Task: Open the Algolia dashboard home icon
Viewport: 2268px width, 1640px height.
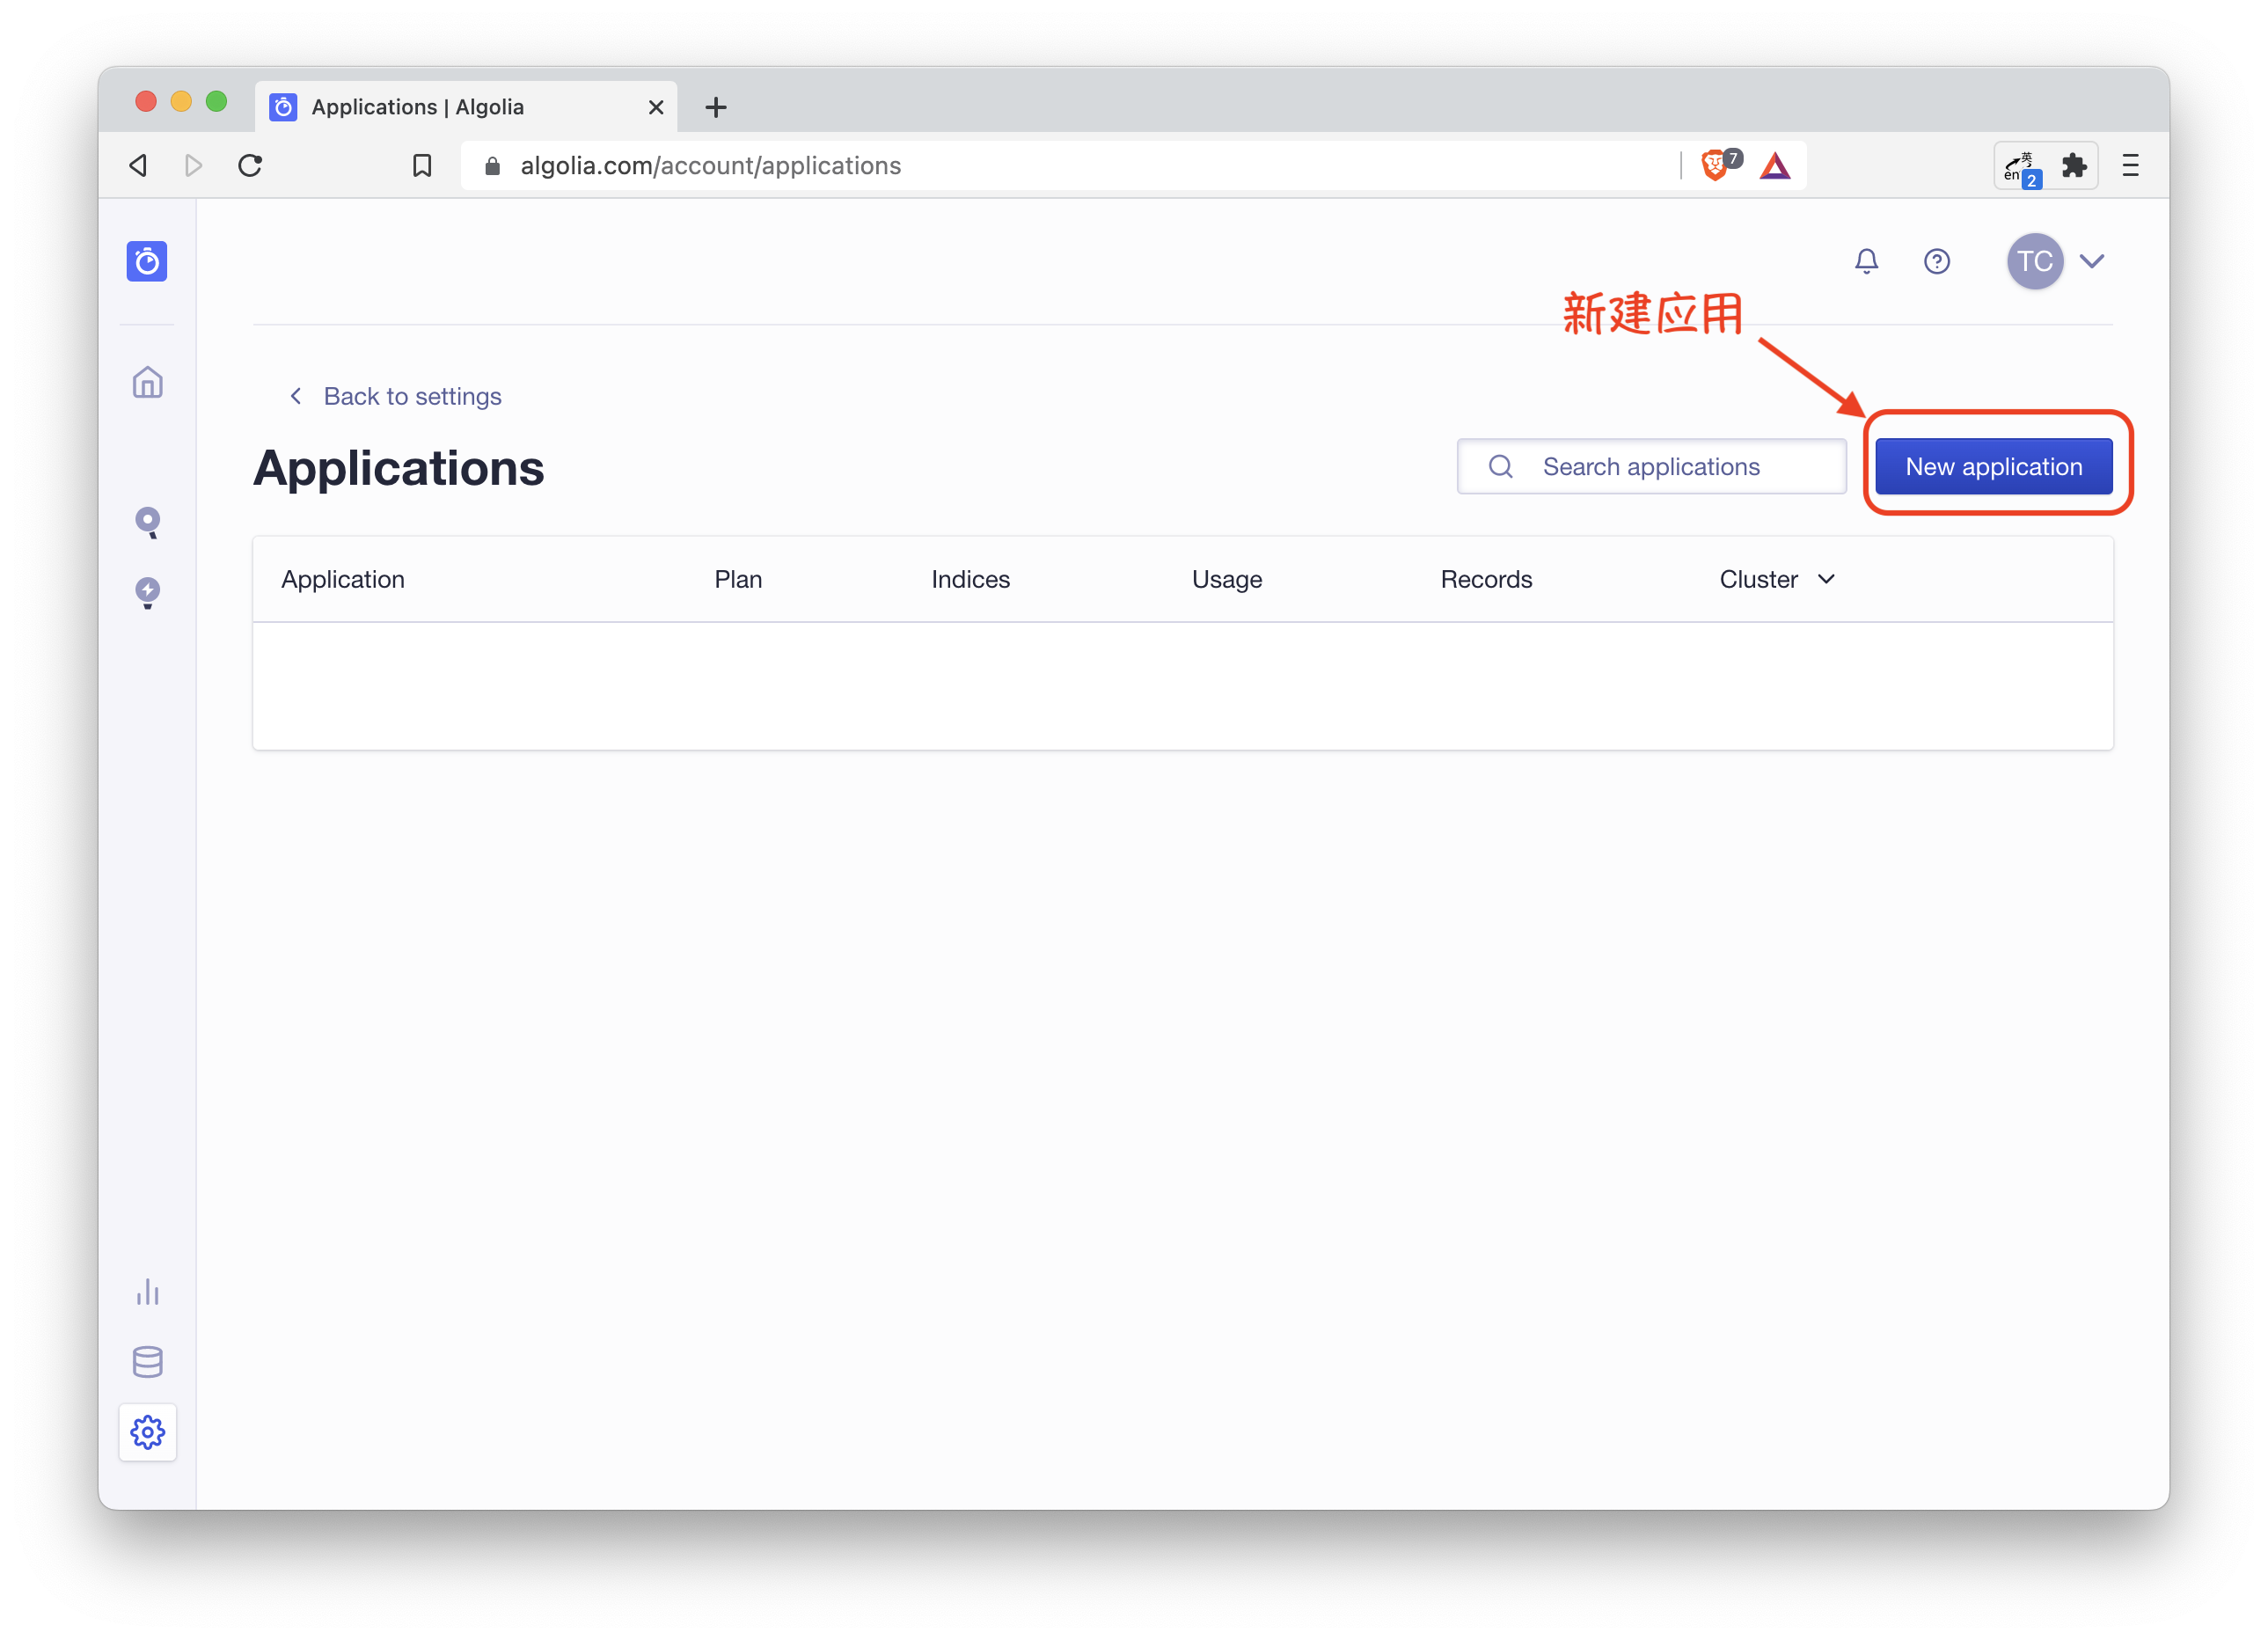Action: click(147, 381)
